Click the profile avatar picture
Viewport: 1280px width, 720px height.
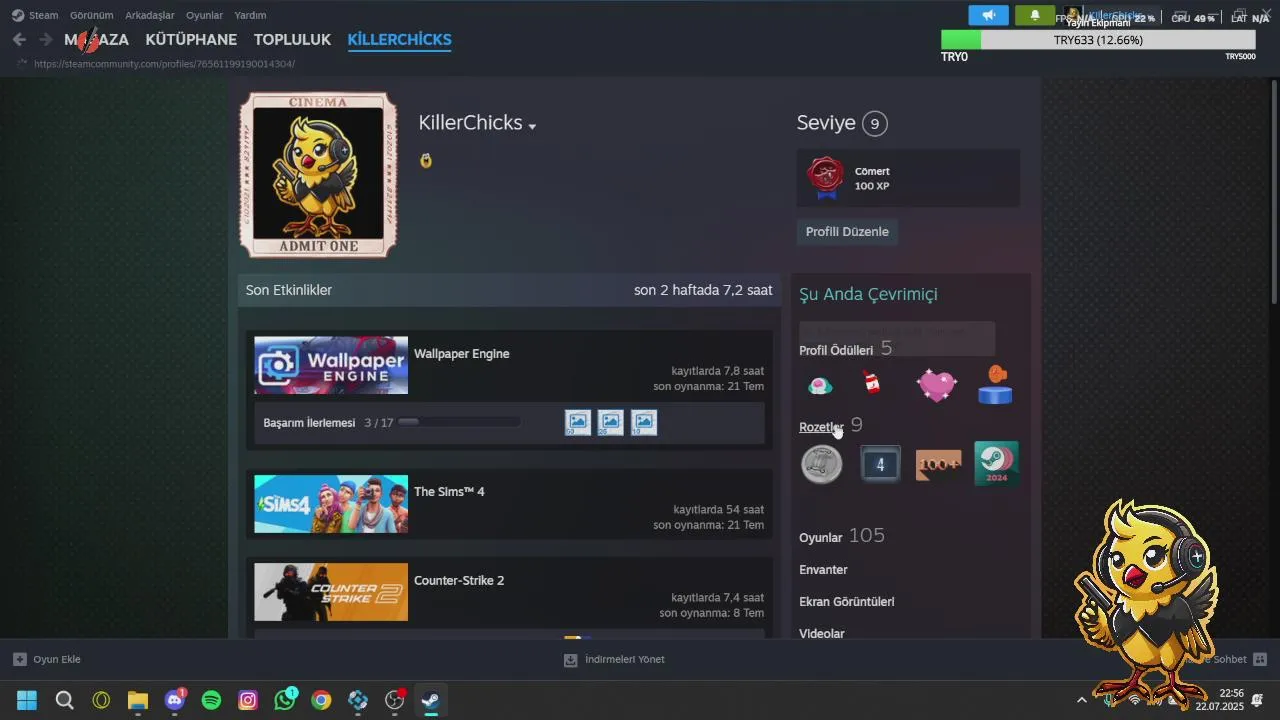[x=318, y=174]
